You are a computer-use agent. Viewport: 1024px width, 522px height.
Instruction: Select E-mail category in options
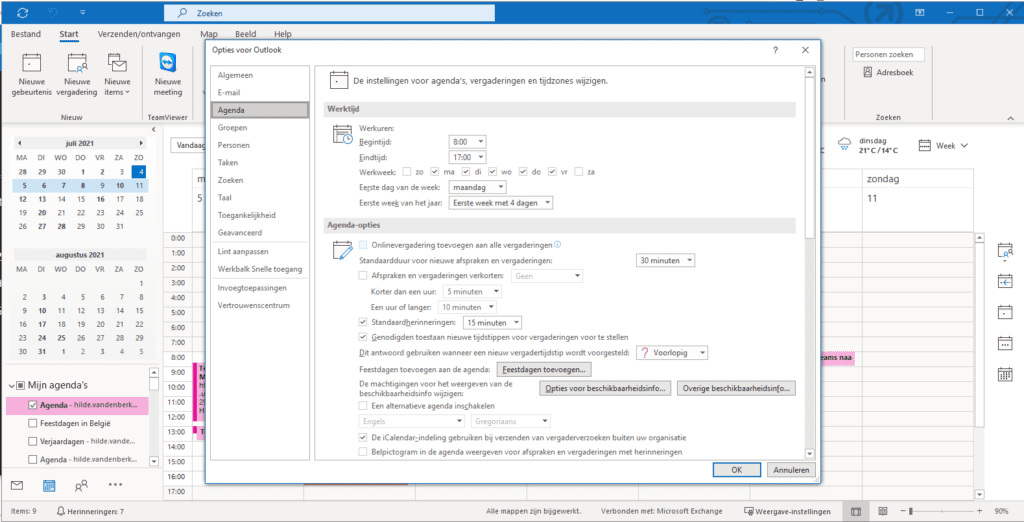(x=261, y=93)
